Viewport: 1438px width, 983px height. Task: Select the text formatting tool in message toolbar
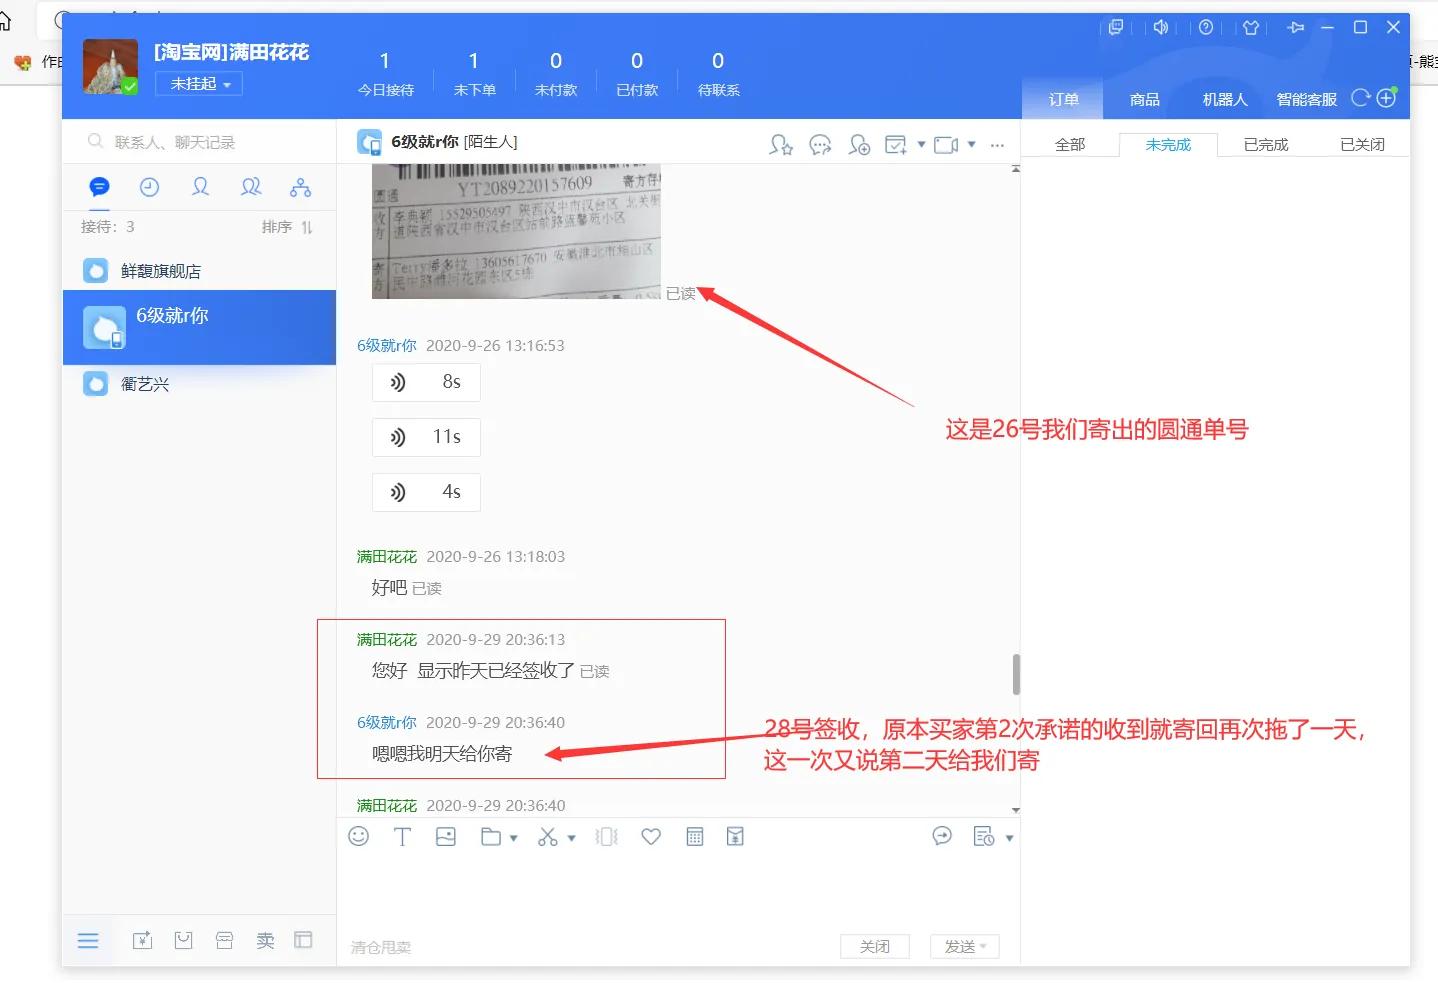click(402, 836)
